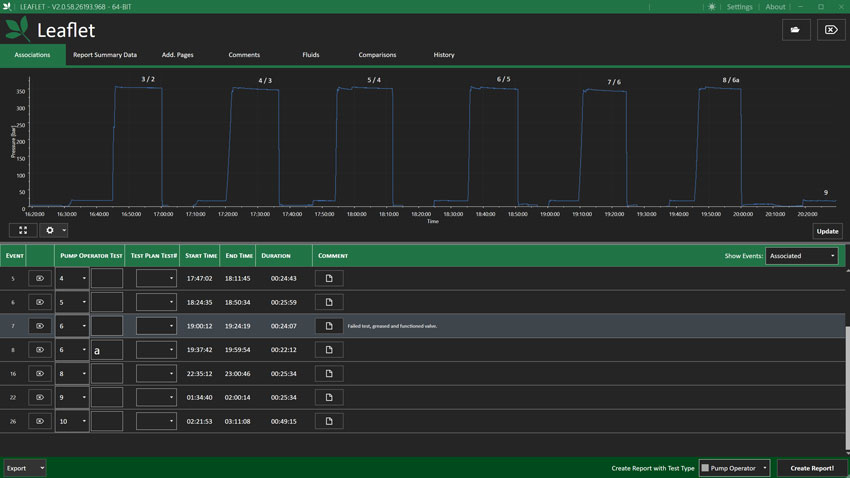Click the suffix input field containing 'a'

107,350
